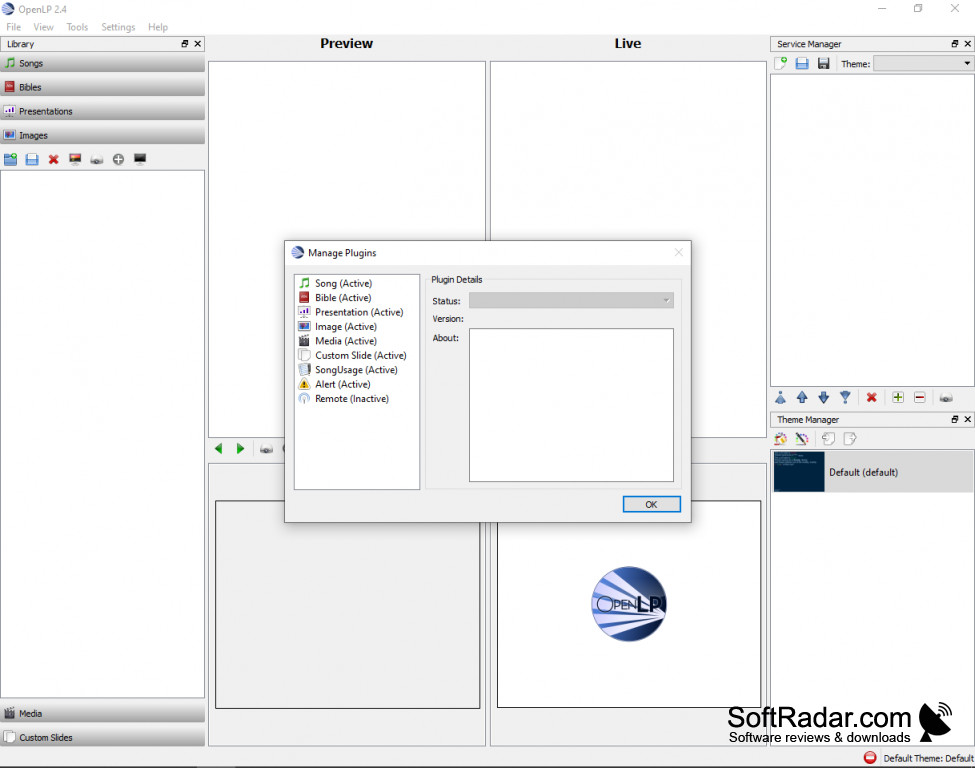
Task: Click the preview image icon in Library toolbar
Action: click(x=75, y=159)
